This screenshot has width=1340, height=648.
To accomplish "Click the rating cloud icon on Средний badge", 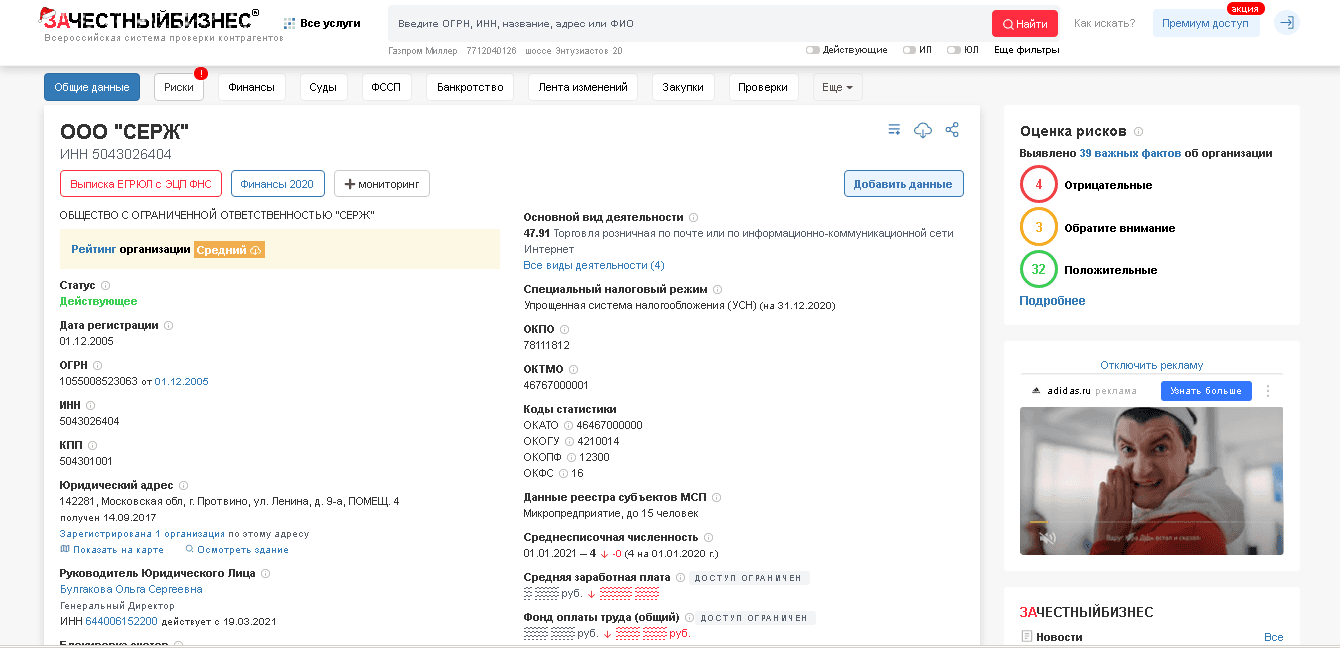I will point(256,250).
